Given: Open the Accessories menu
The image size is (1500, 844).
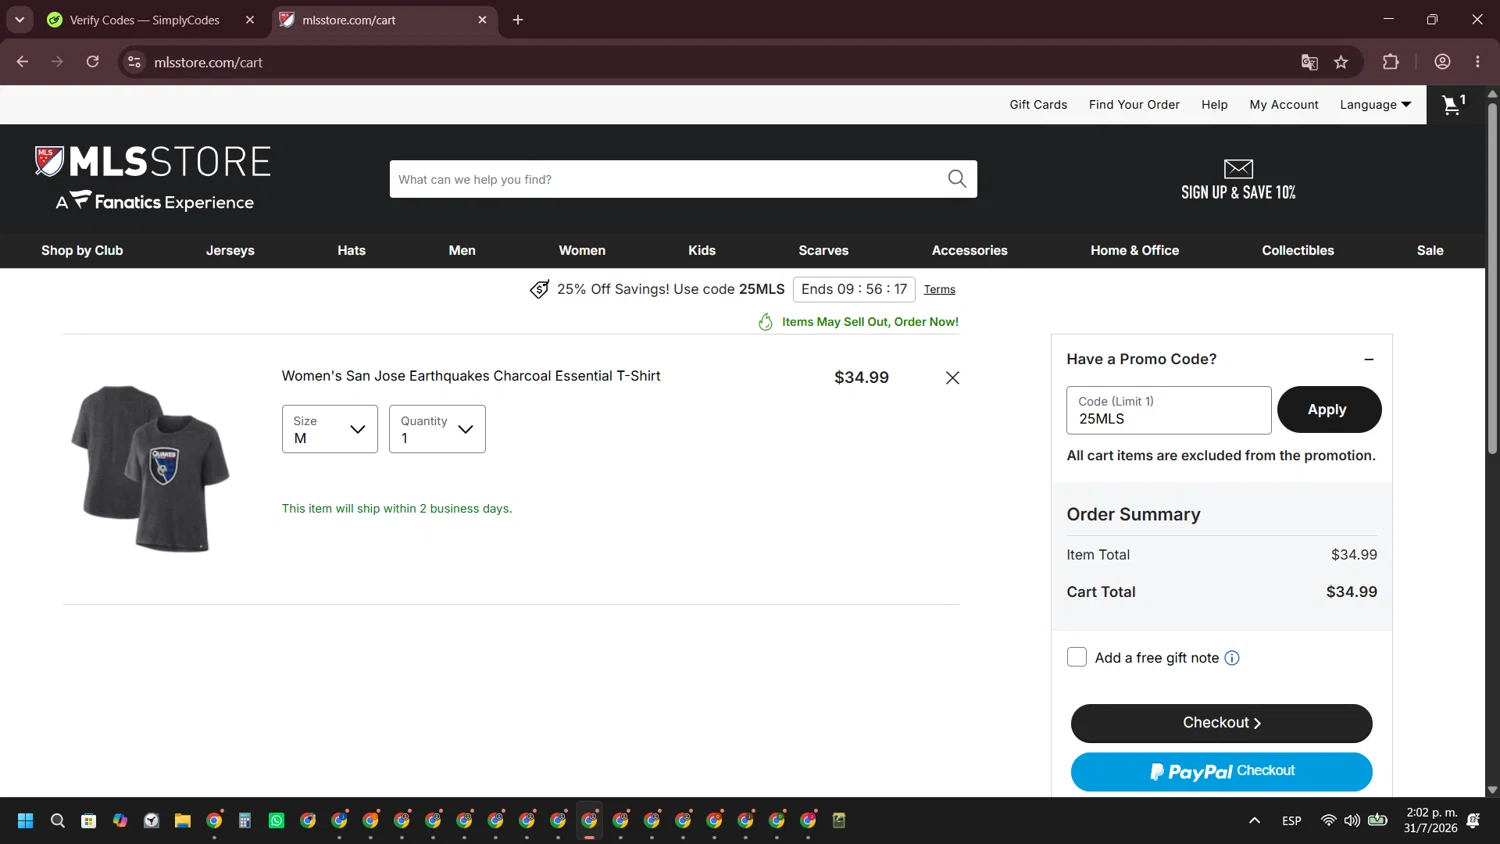Looking at the screenshot, I should point(970,251).
